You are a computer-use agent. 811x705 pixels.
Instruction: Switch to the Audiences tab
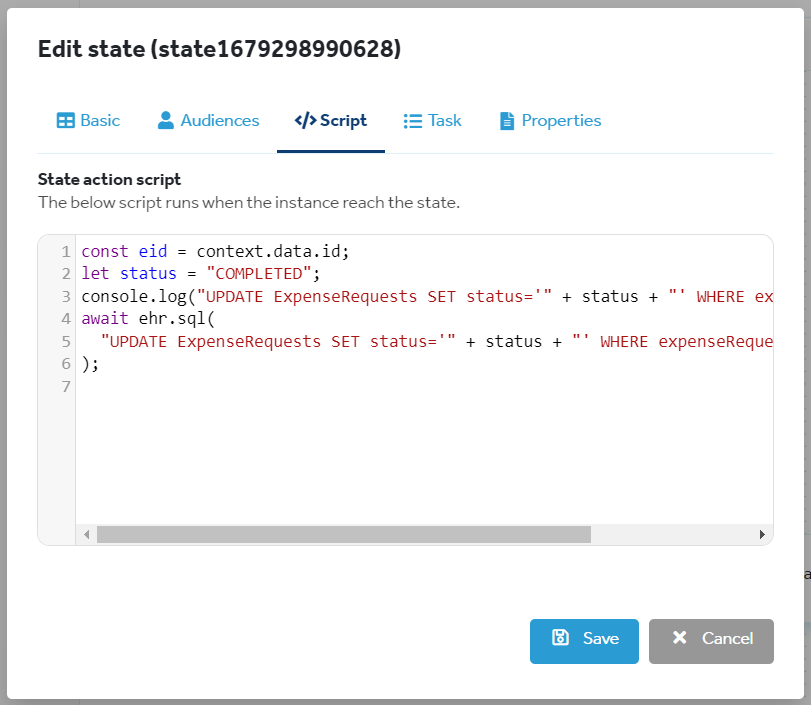(x=208, y=121)
